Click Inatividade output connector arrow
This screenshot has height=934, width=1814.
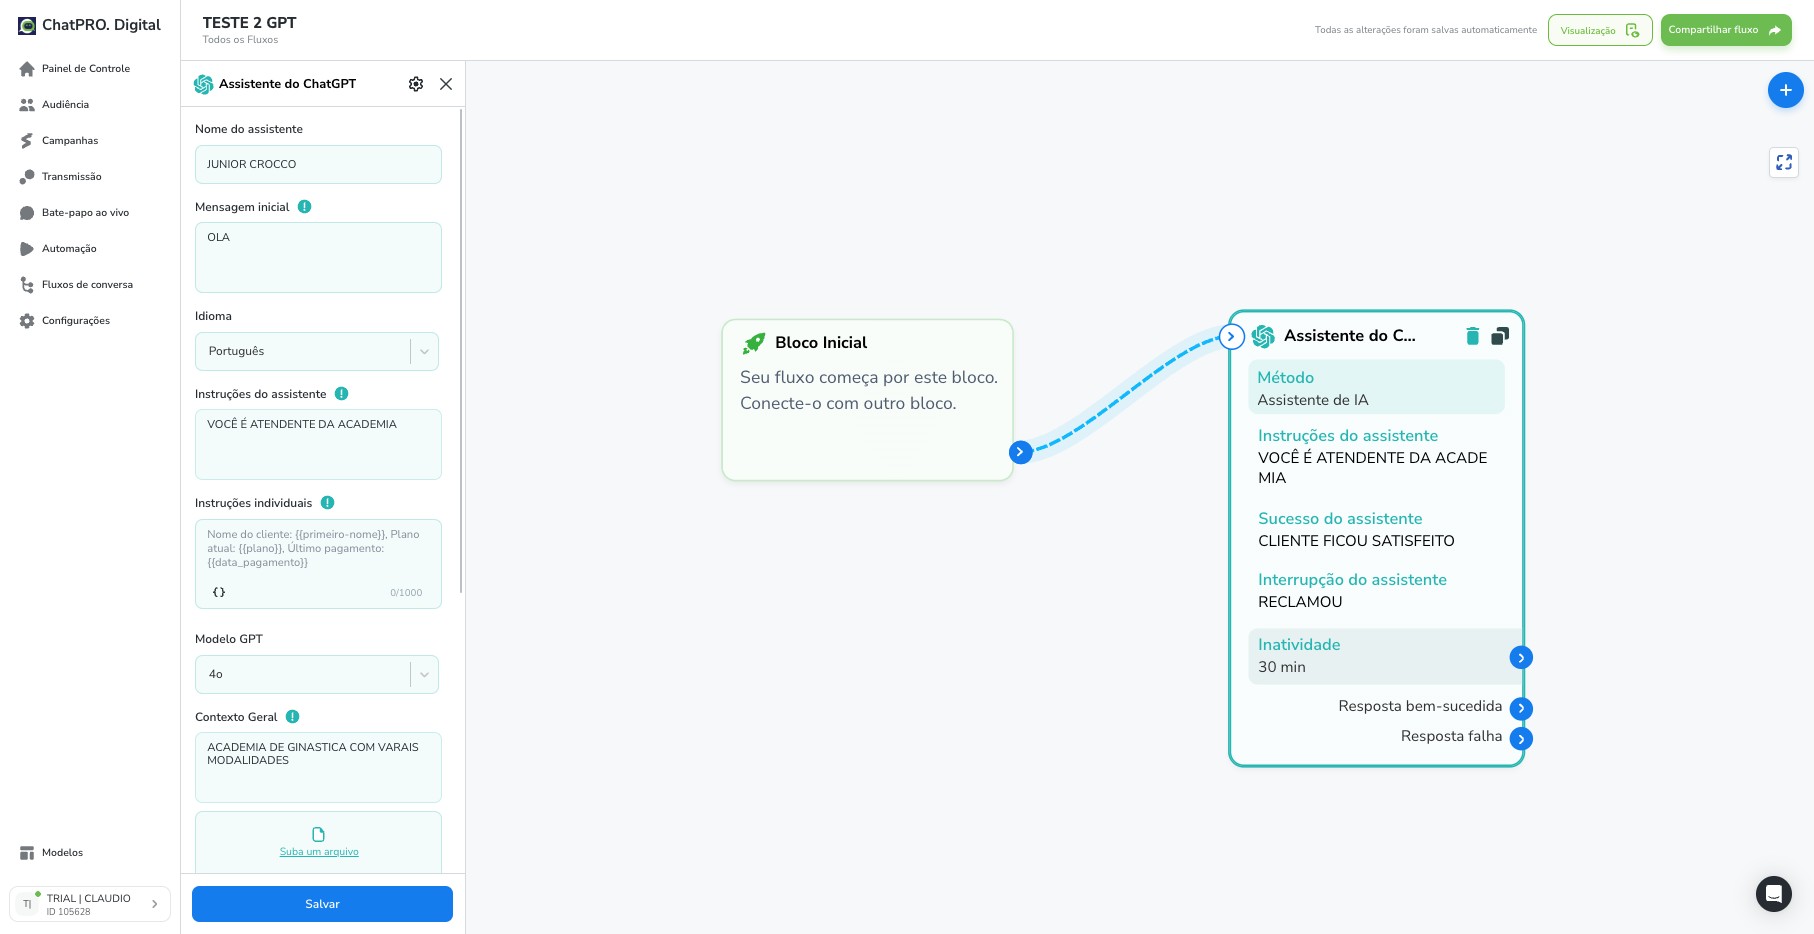[x=1521, y=657]
